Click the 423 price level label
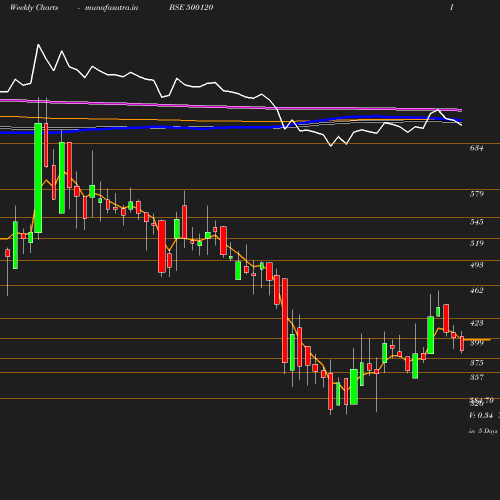Viewport: 500px width, 500px height. tap(476, 323)
